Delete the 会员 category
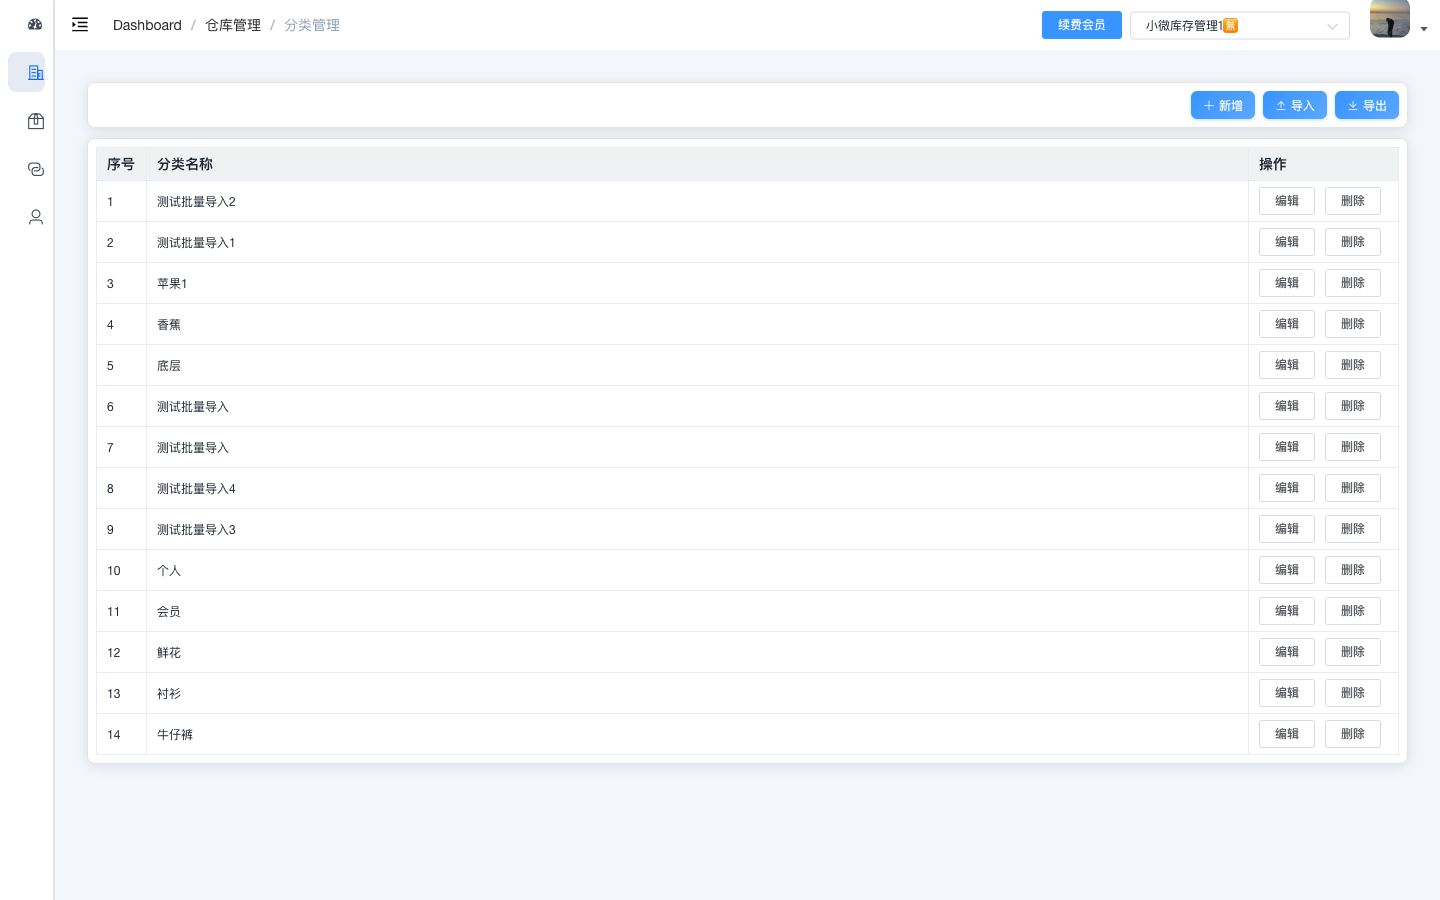The width and height of the screenshot is (1440, 900). coord(1353,611)
